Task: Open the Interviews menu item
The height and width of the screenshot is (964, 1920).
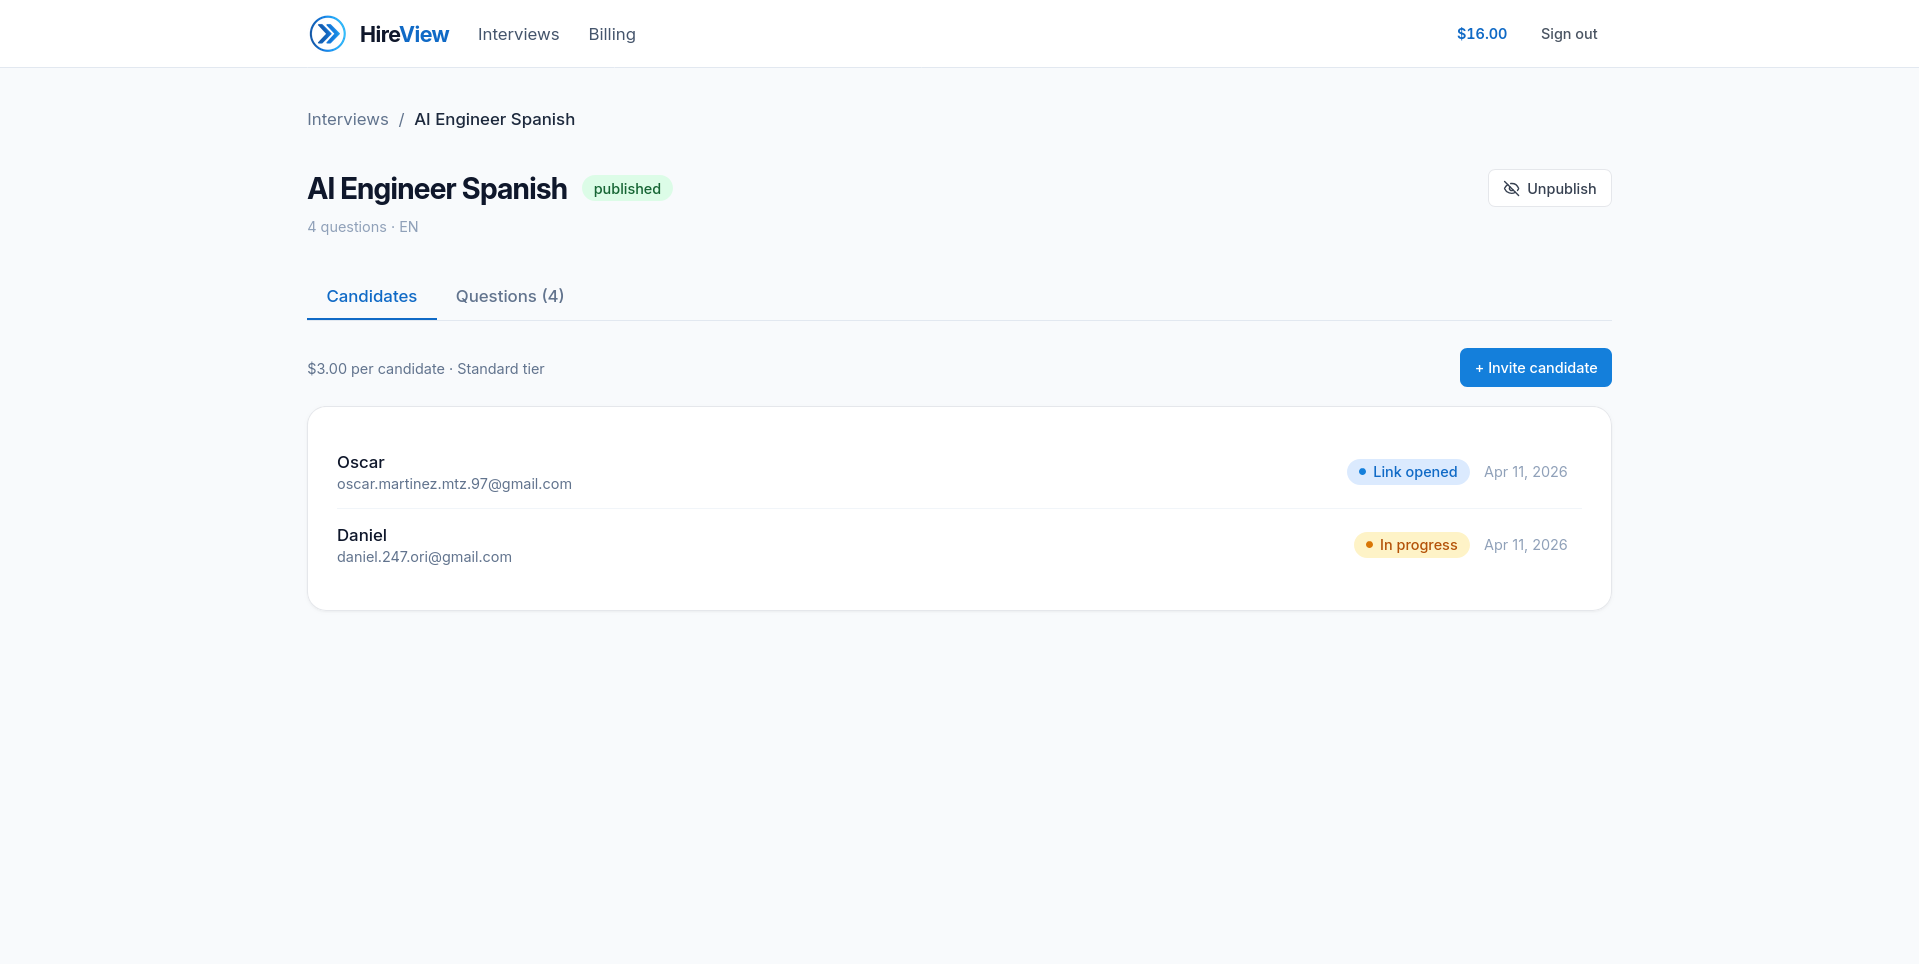Action: pos(518,34)
